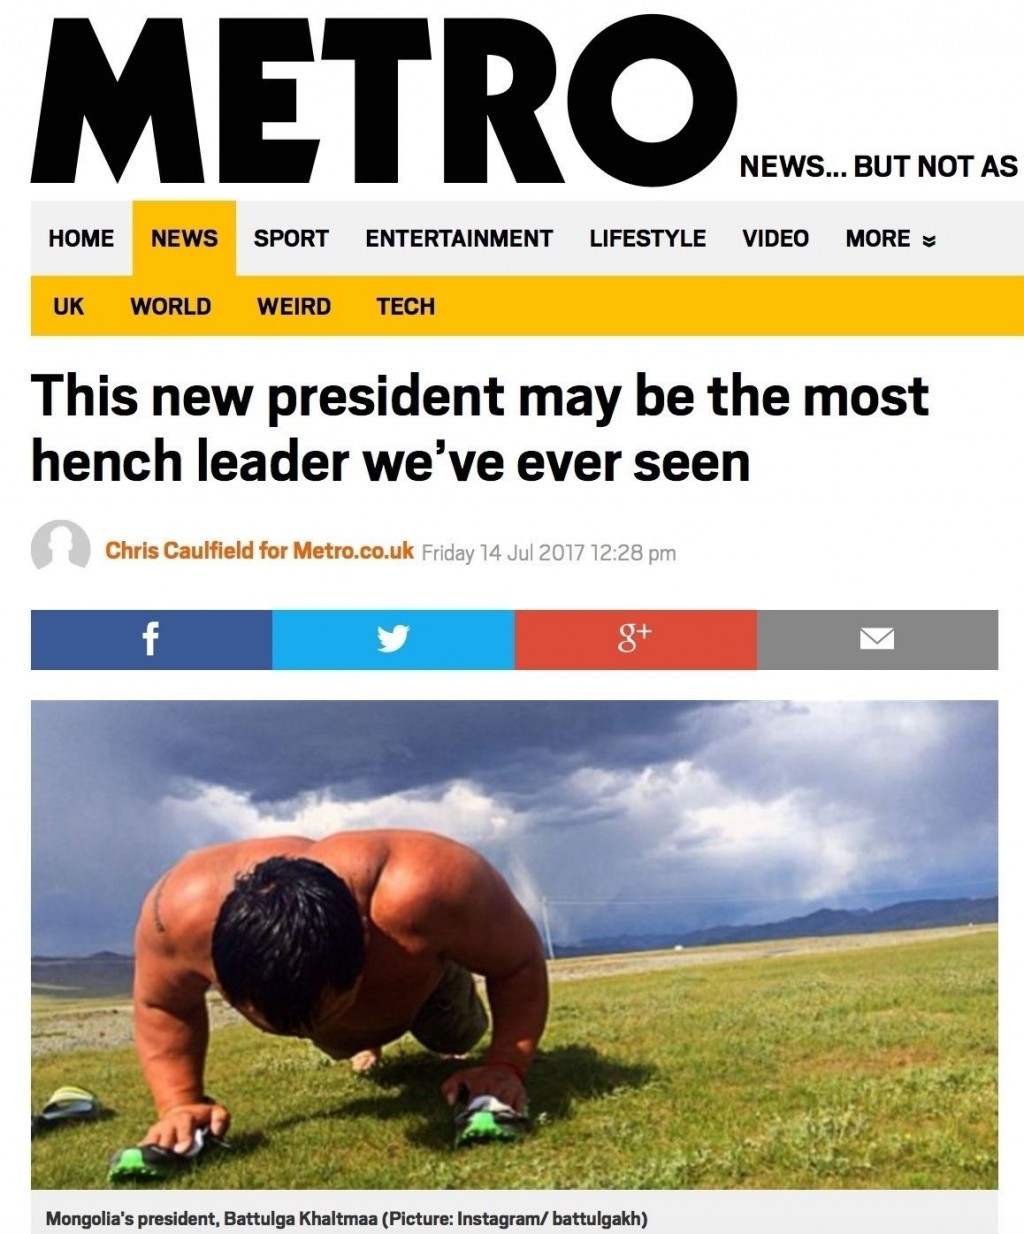This screenshot has width=1024, height=1234.
Task: Open the push-up photo of Mongolia's president
Action: tap(514, 944)
